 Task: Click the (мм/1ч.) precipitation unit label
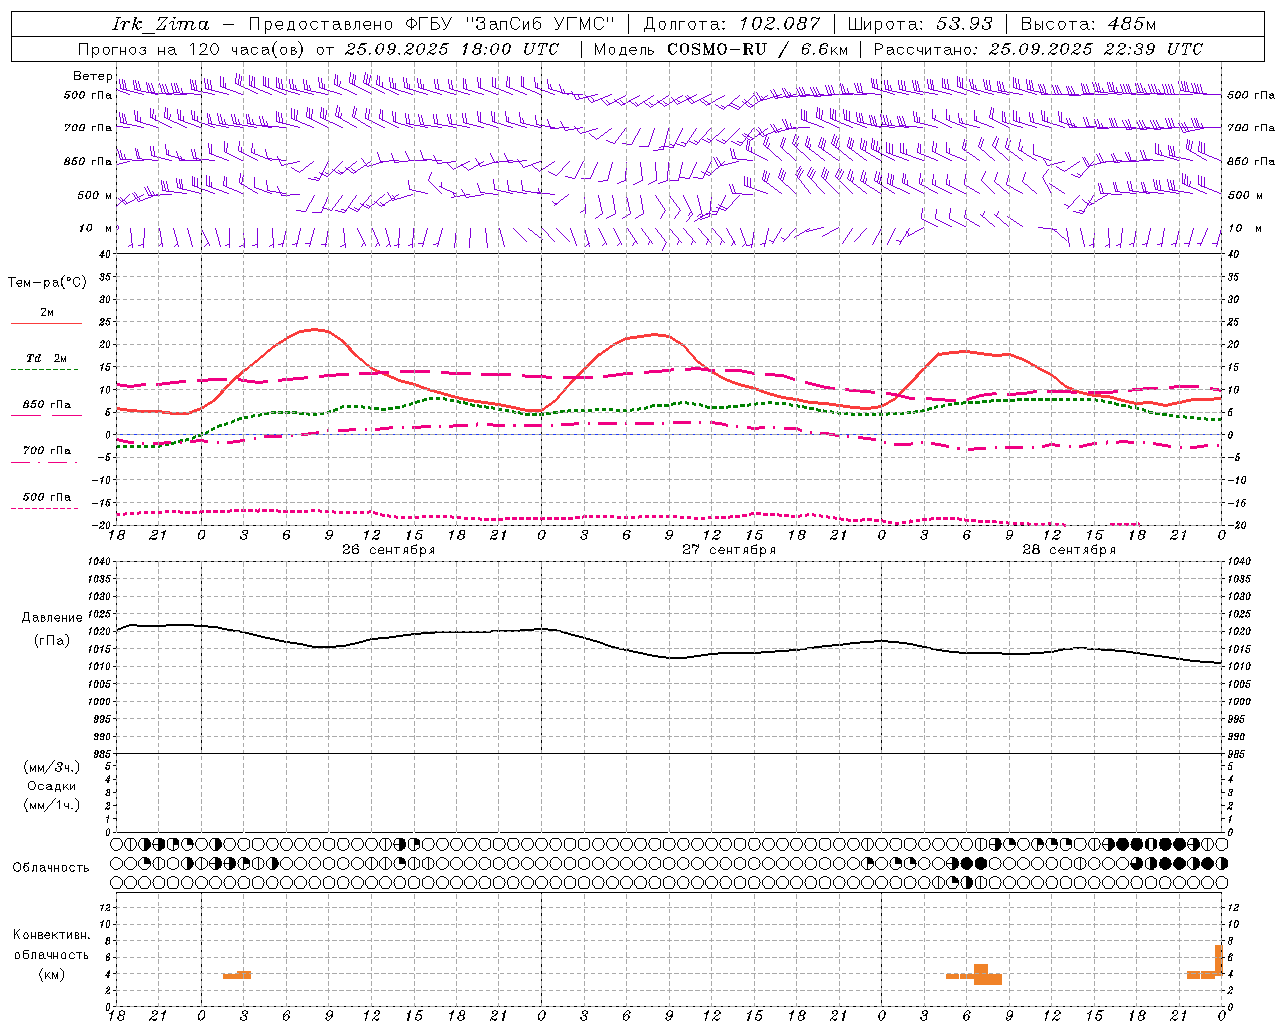point(52,805)
